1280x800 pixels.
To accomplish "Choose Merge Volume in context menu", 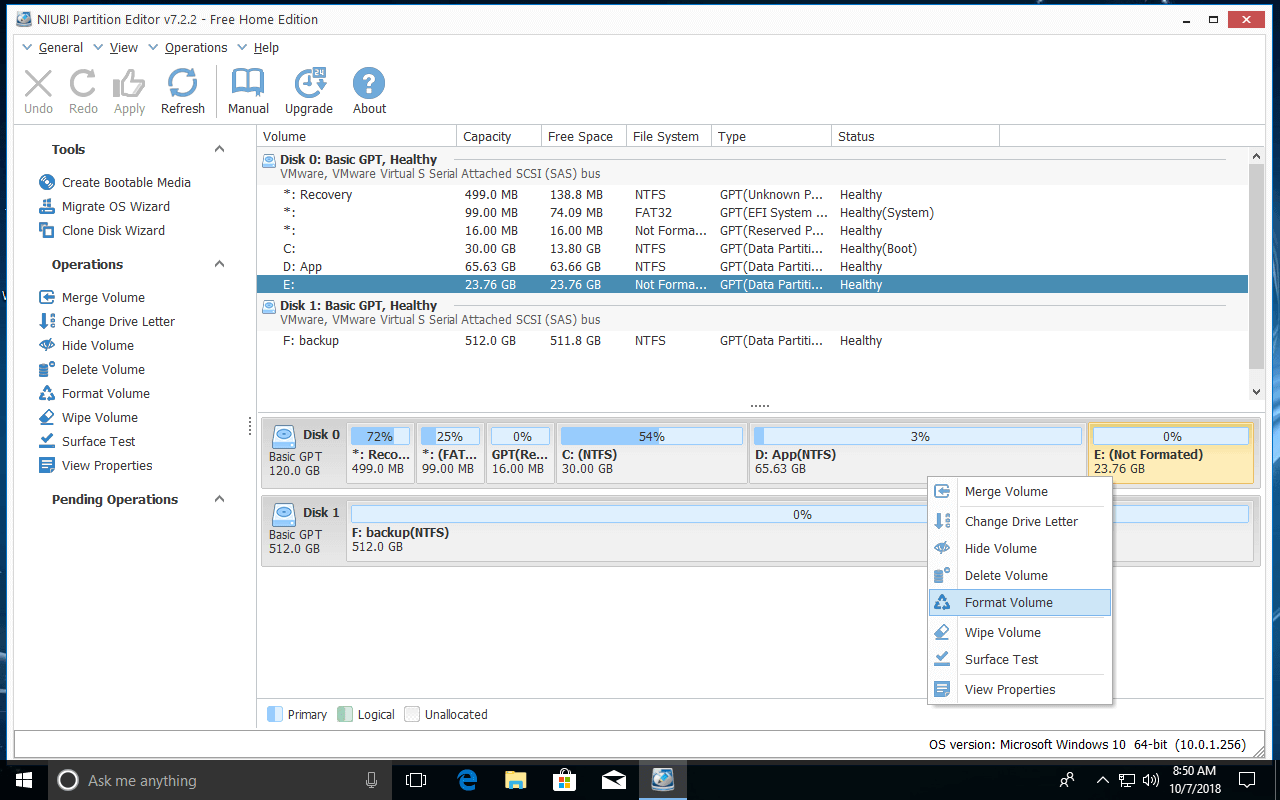I will (1020, 491).
